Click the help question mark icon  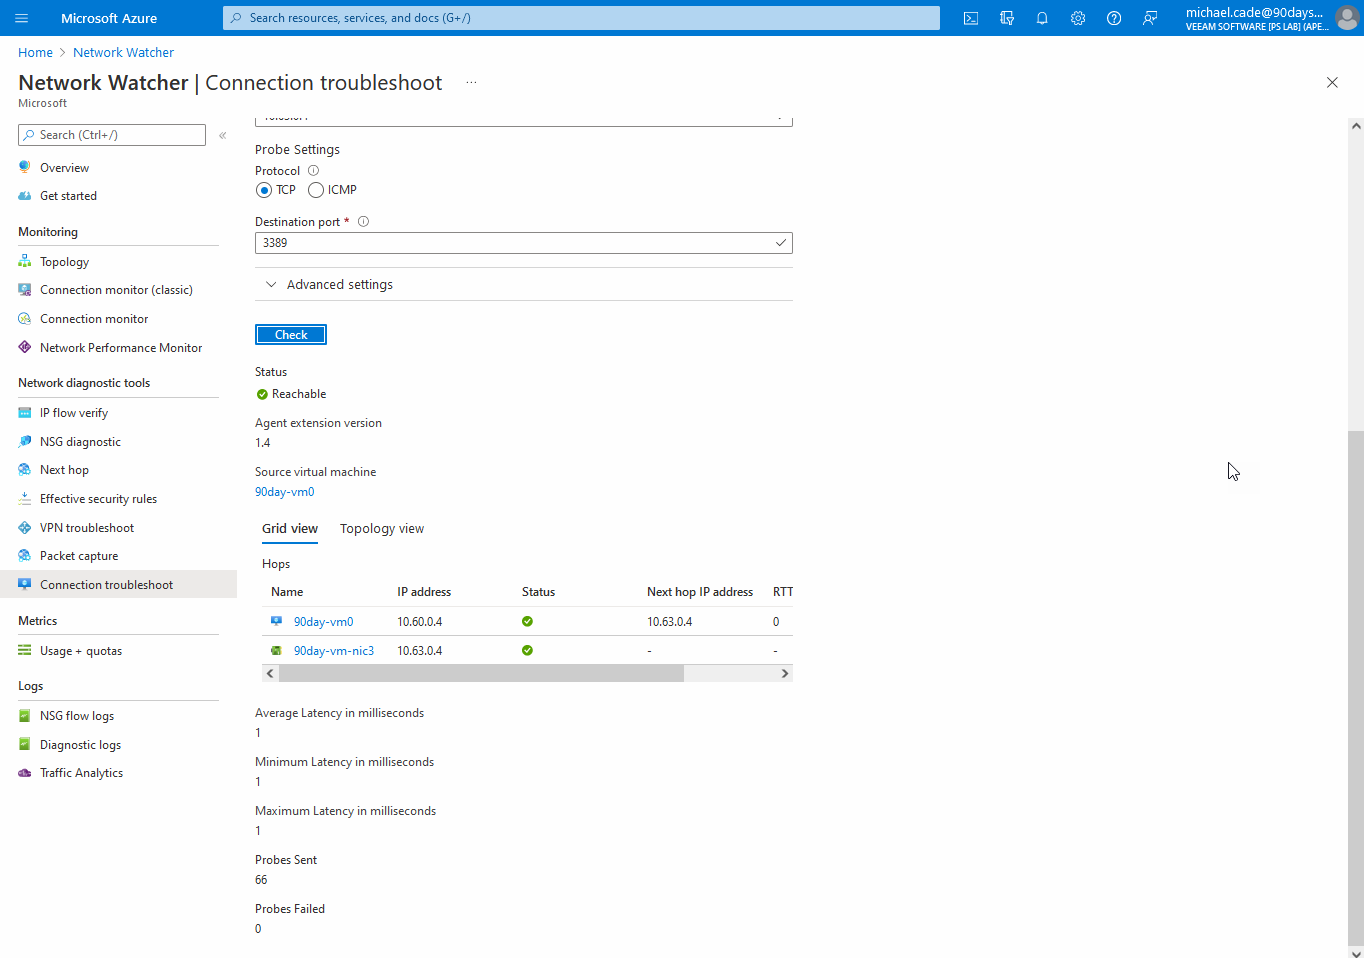click(x=1114, y=18)
